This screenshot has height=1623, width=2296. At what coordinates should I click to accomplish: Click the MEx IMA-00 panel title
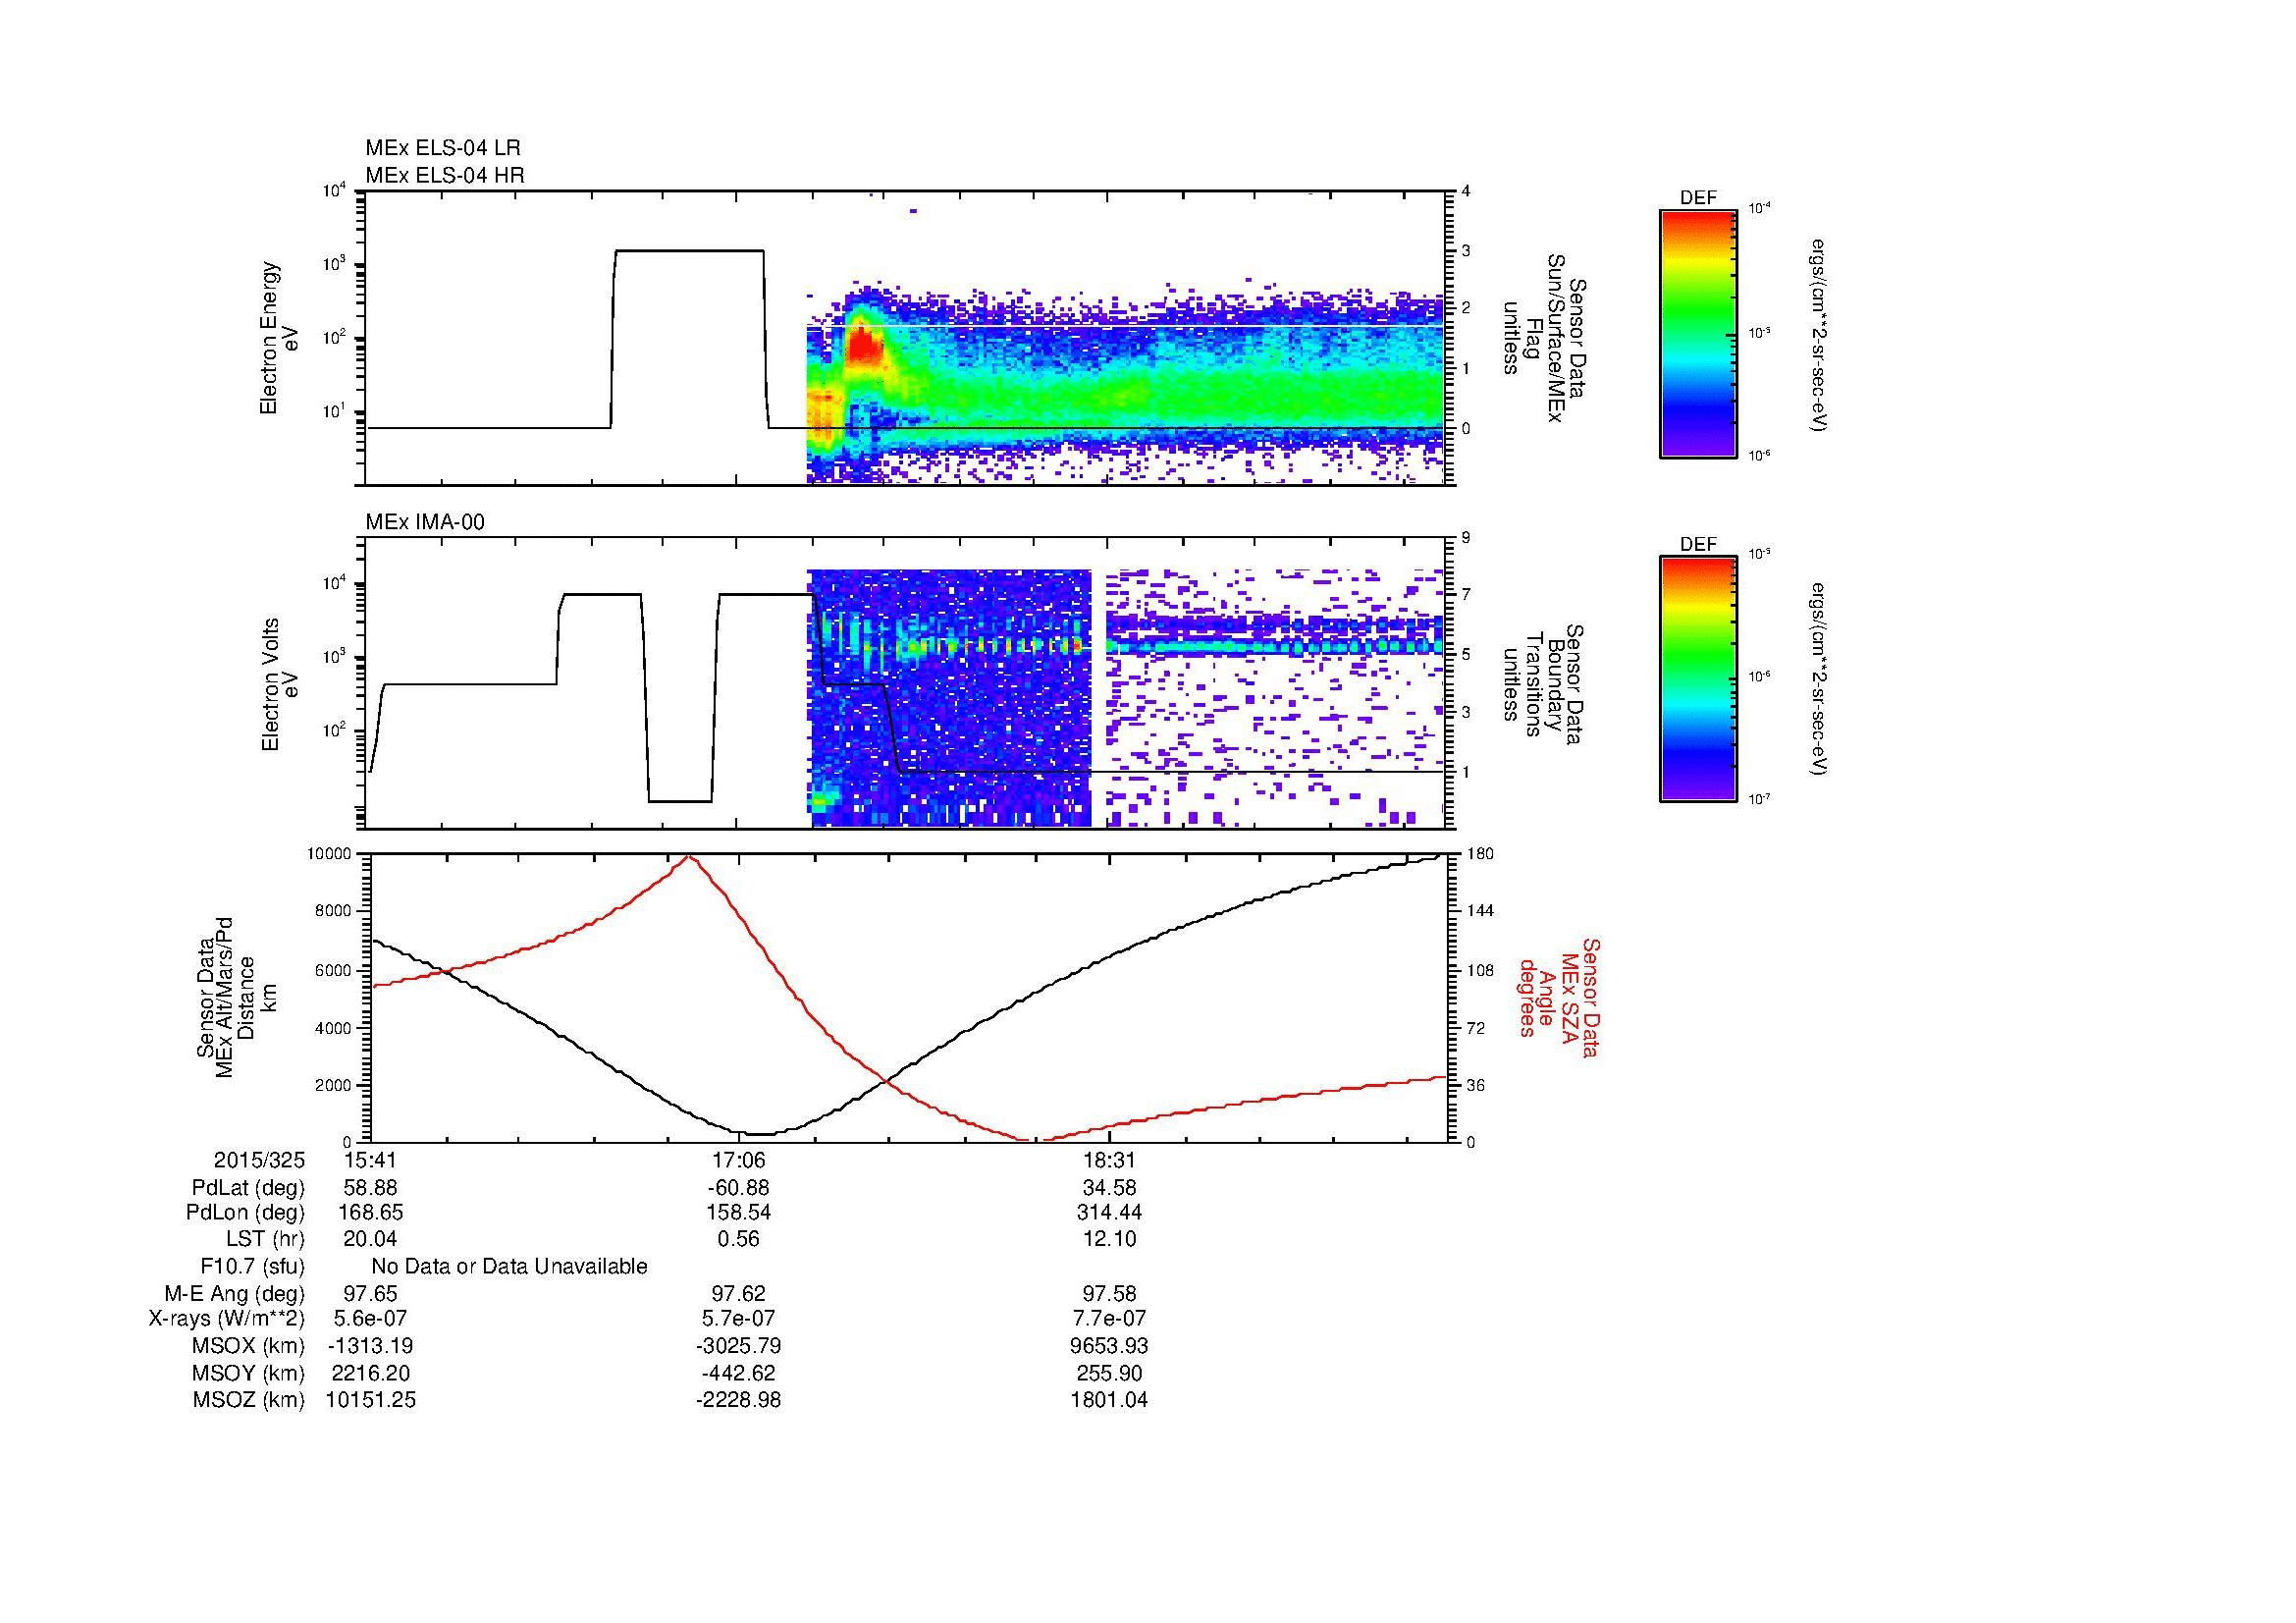pos(425,523)
